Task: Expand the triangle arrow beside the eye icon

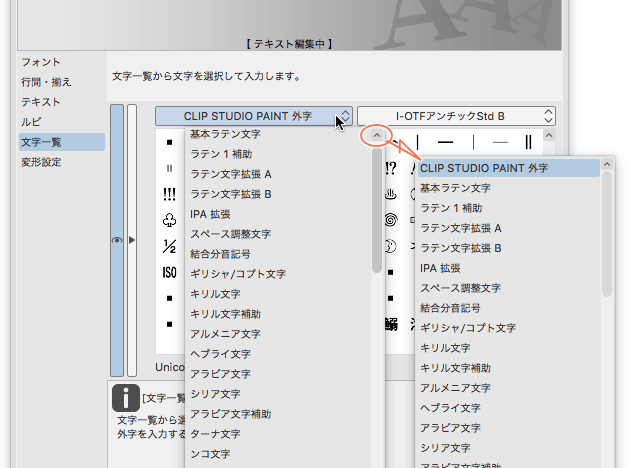Action: click(x=131, y=241)
